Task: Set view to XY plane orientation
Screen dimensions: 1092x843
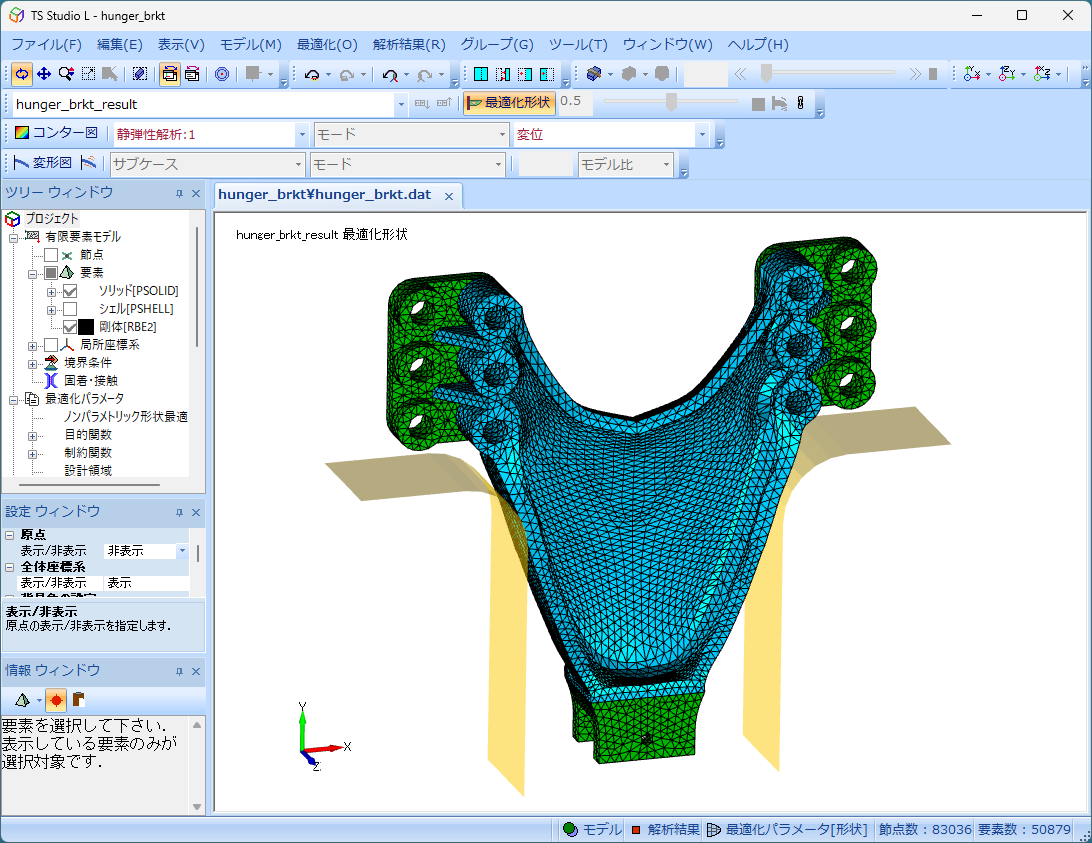Action: (972, 74)
